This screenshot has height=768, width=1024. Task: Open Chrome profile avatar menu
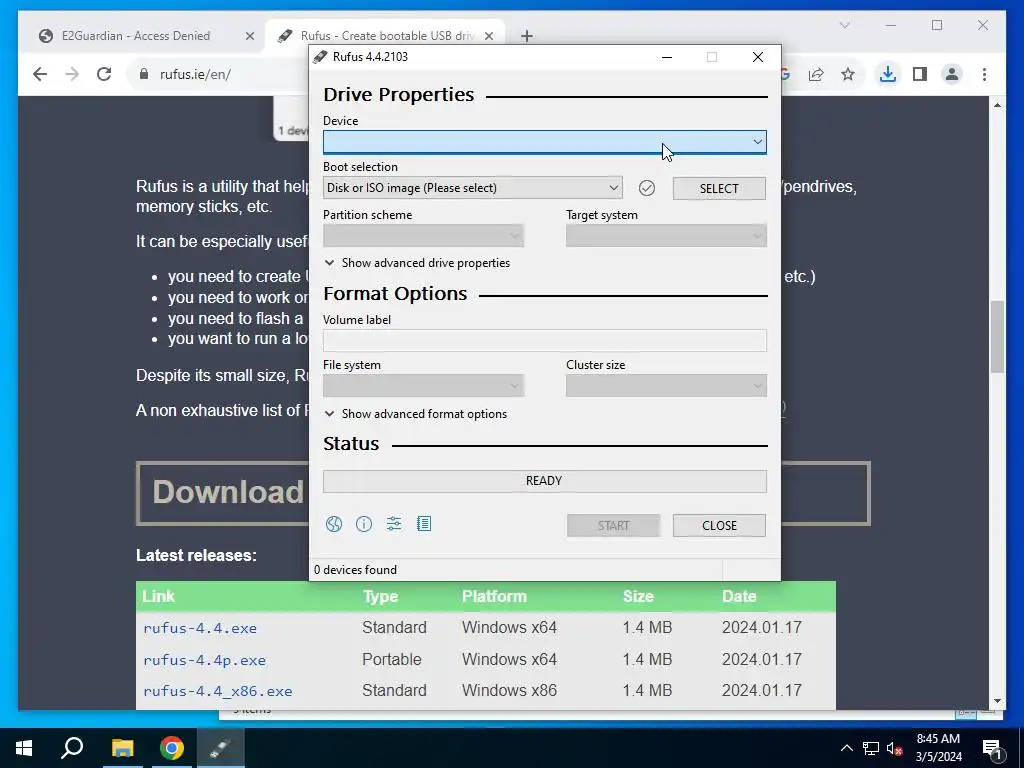[x=952, y=74]
